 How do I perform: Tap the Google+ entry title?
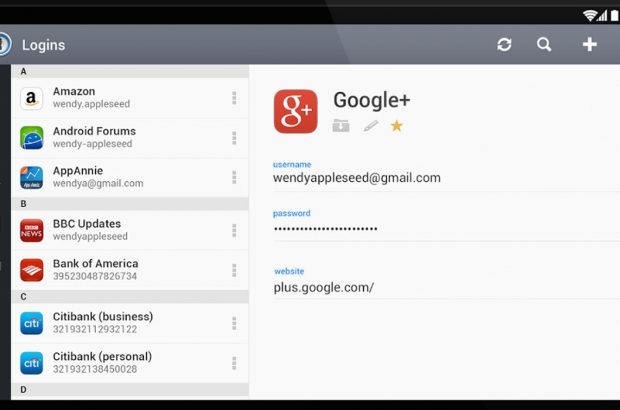click(x=372, y=100)
